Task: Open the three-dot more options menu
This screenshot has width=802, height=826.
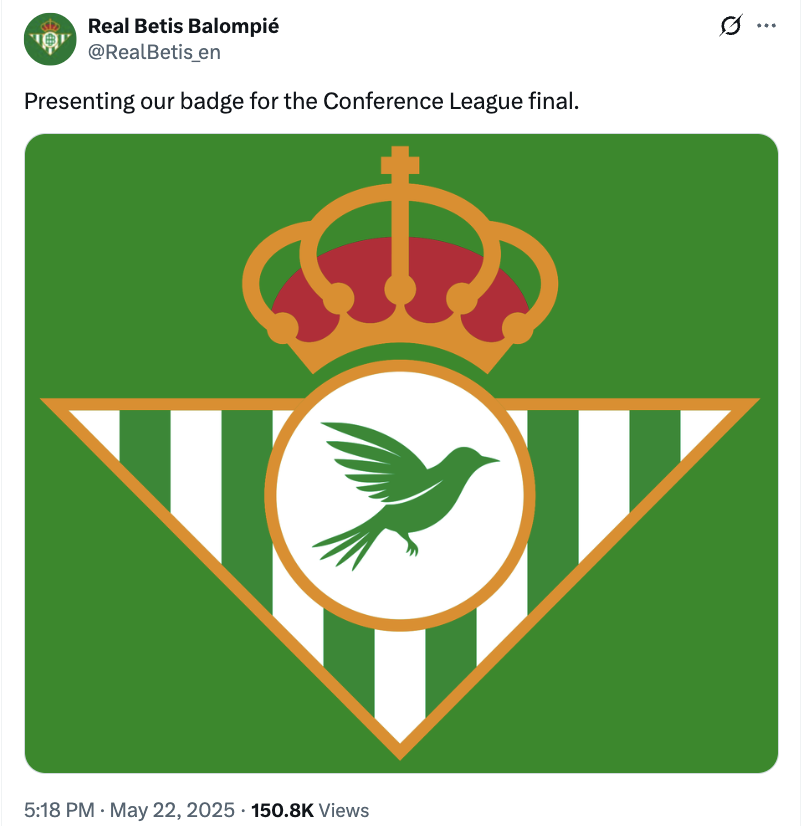Action: coord(767,27)
